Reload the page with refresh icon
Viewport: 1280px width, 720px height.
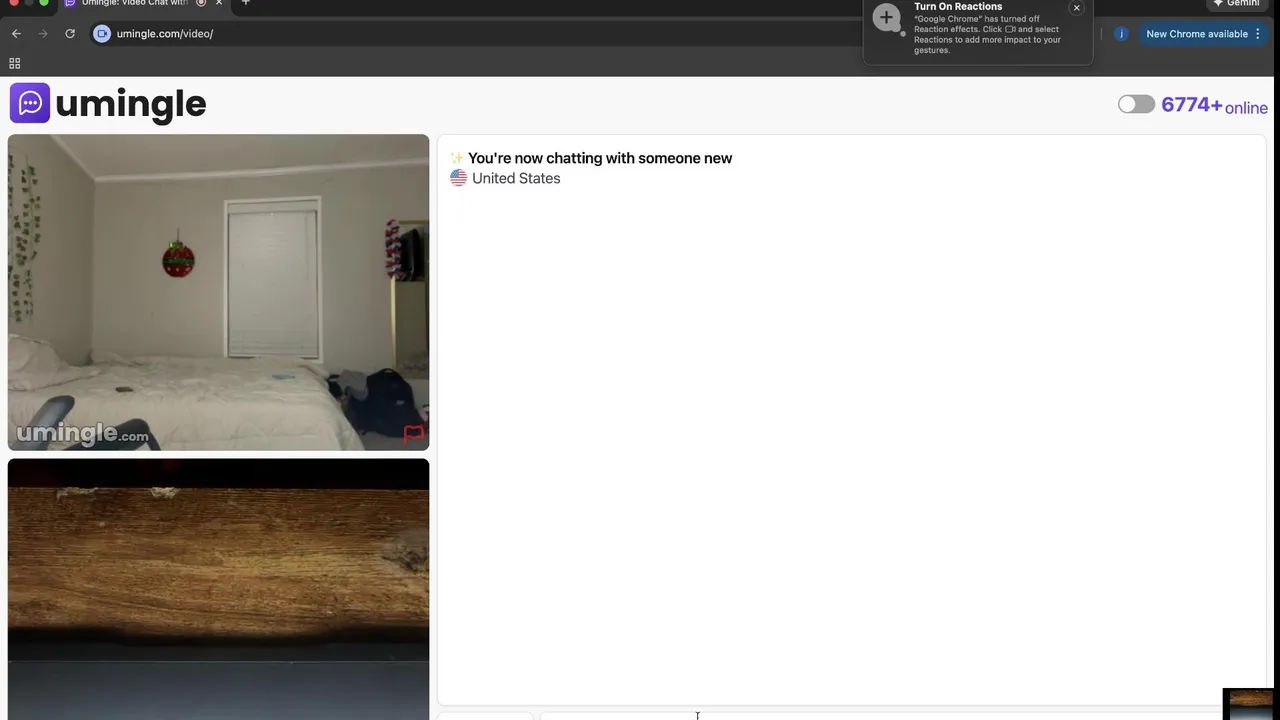[70, 33]
